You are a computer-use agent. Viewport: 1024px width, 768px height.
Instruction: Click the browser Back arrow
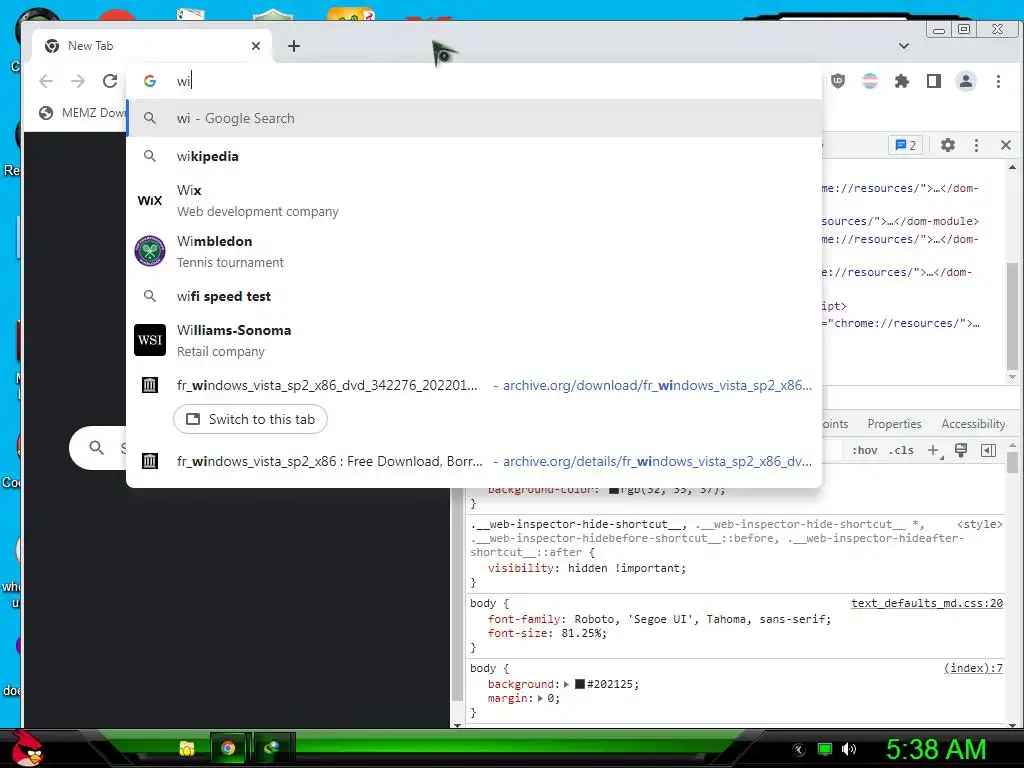[x=46, y=81]
